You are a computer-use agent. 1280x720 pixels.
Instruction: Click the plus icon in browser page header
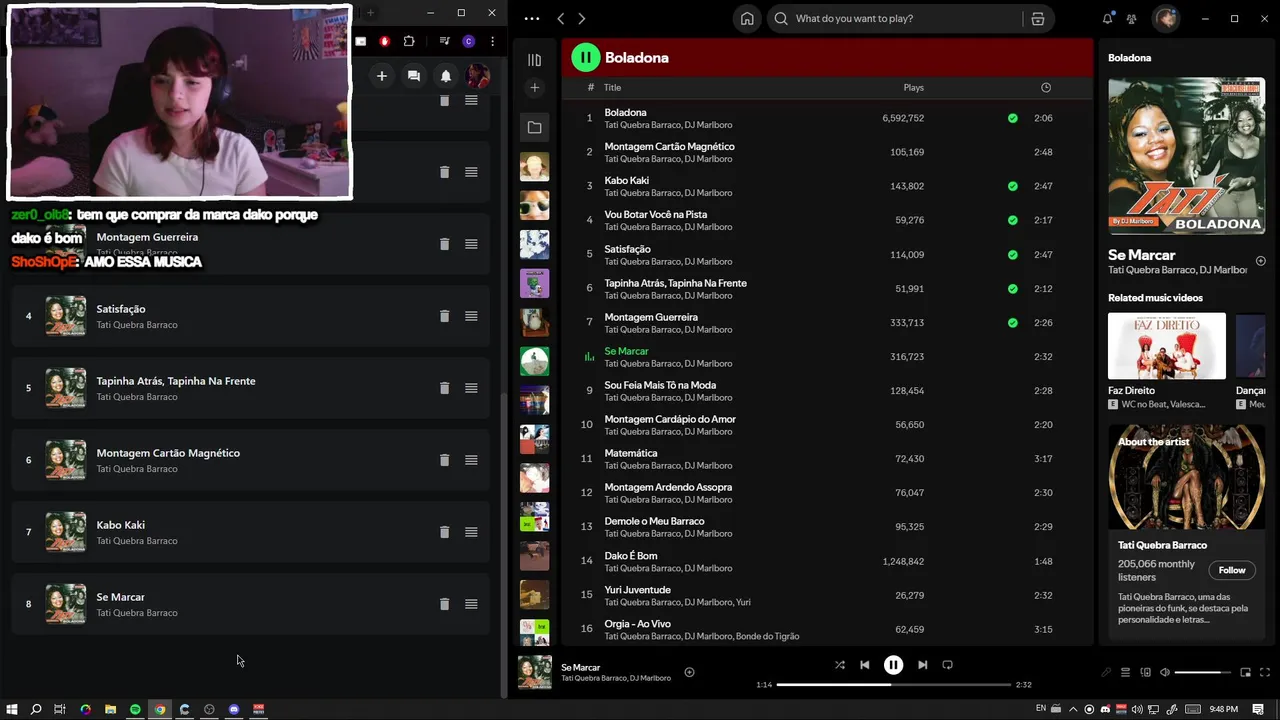(381, 76)
